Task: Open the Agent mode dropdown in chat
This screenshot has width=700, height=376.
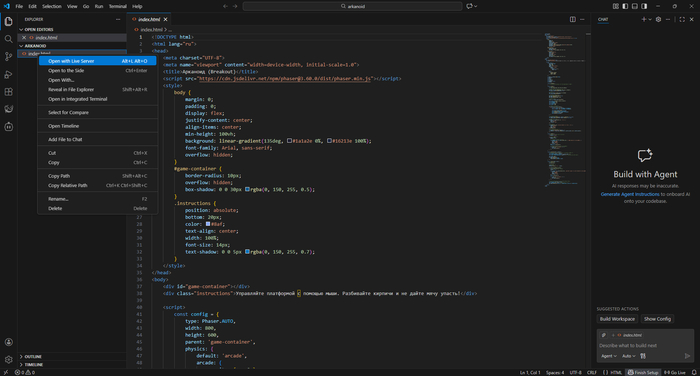Action: point(608,356)
